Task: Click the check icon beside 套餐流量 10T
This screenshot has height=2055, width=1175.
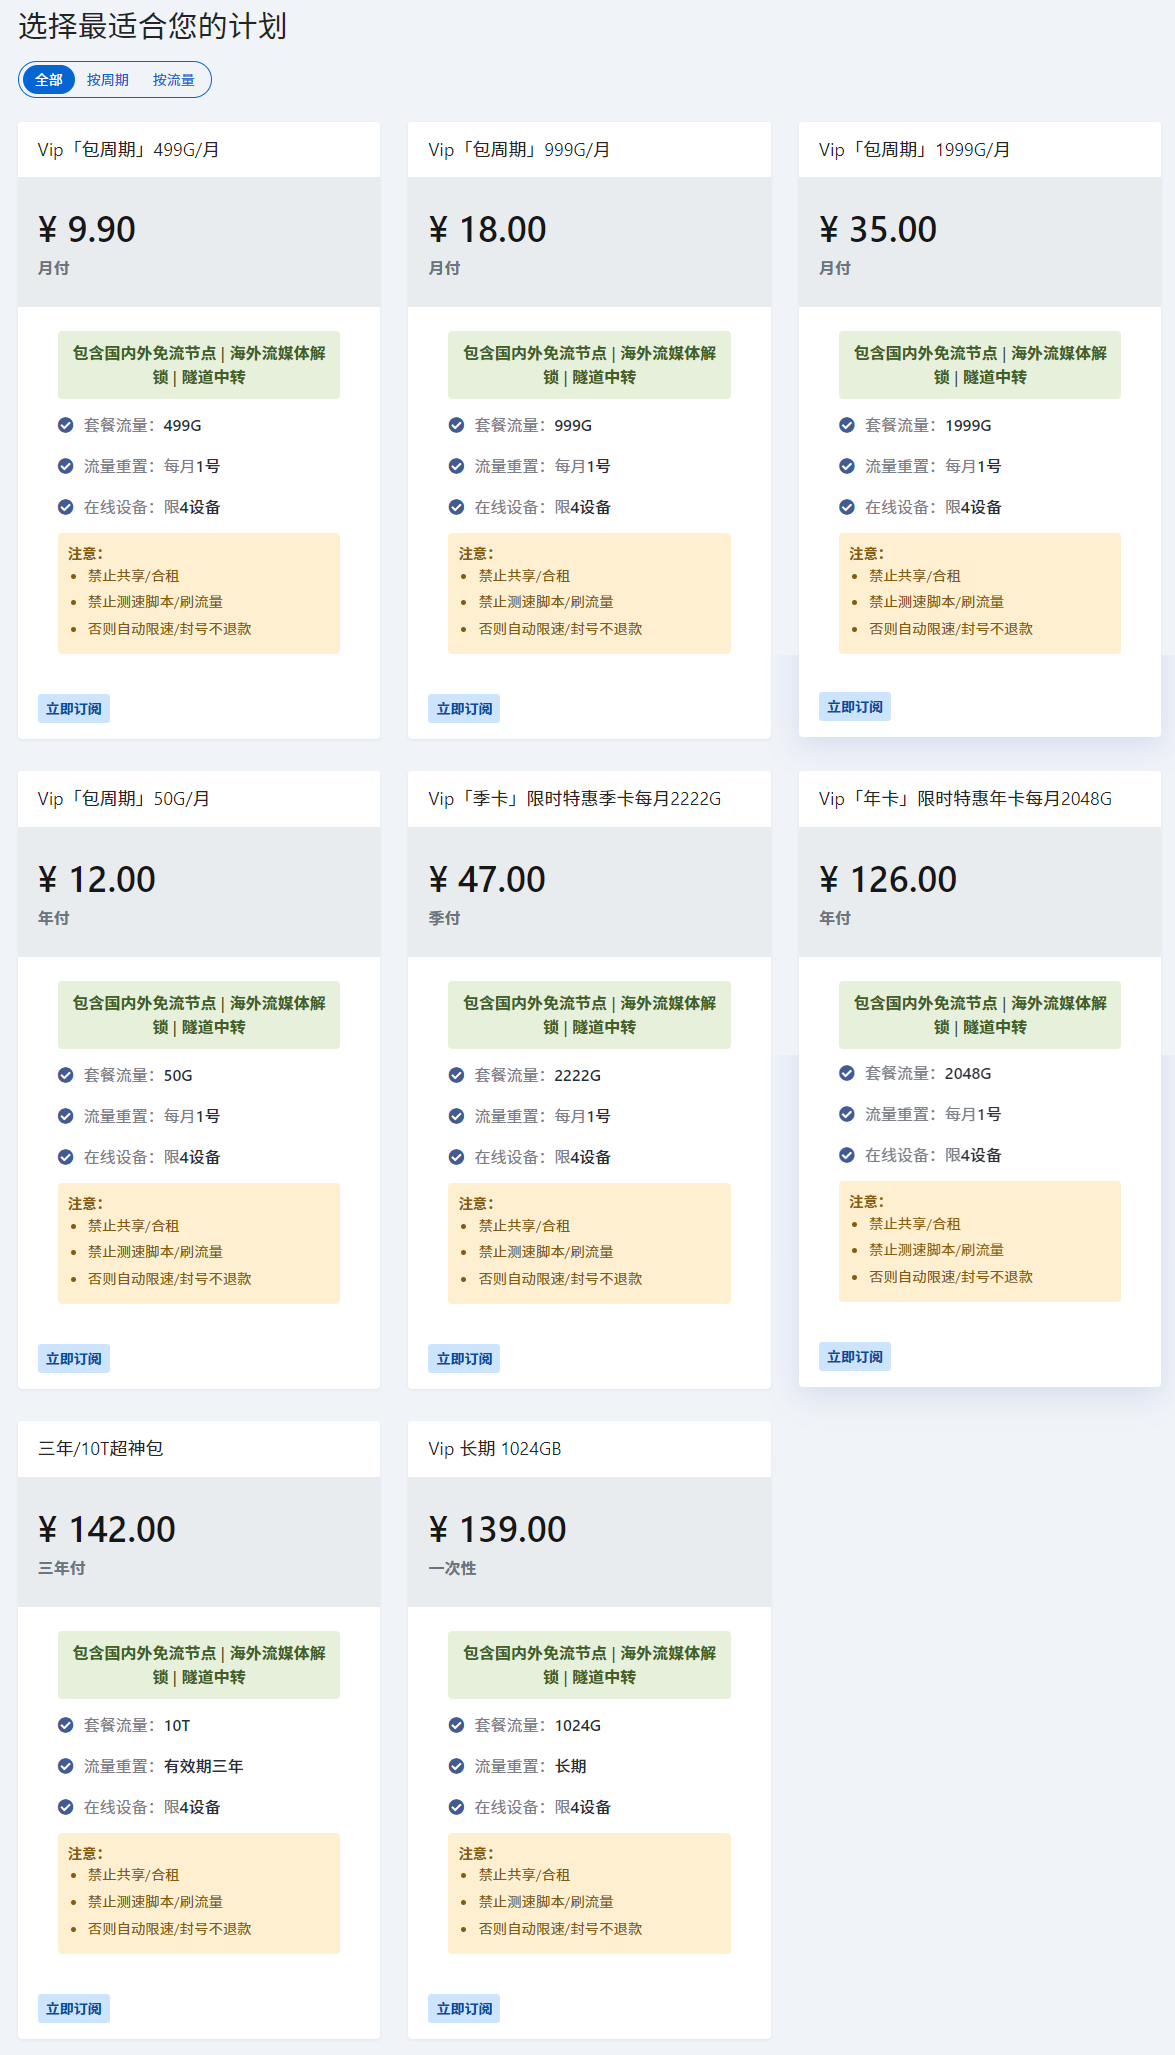Action: point(66,1725)
